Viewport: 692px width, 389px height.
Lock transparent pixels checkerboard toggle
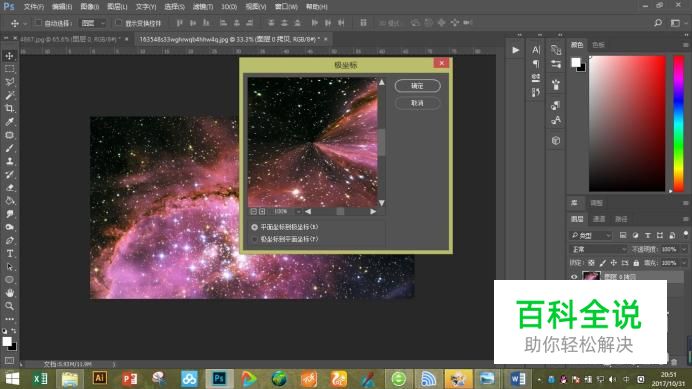click(x=591, y=263)
